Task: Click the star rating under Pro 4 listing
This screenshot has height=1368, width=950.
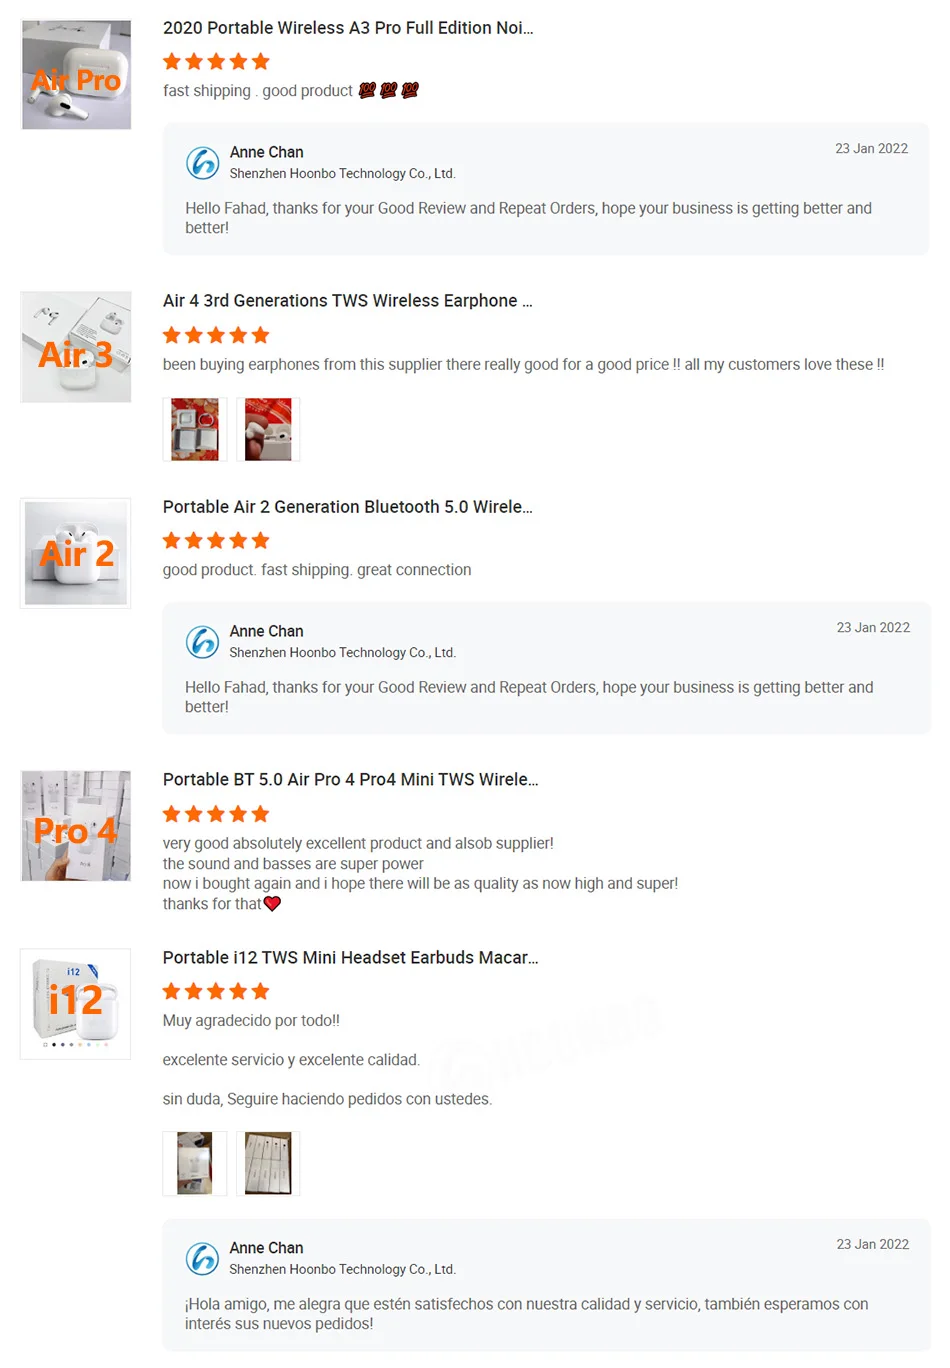Action: click(216, 814)
